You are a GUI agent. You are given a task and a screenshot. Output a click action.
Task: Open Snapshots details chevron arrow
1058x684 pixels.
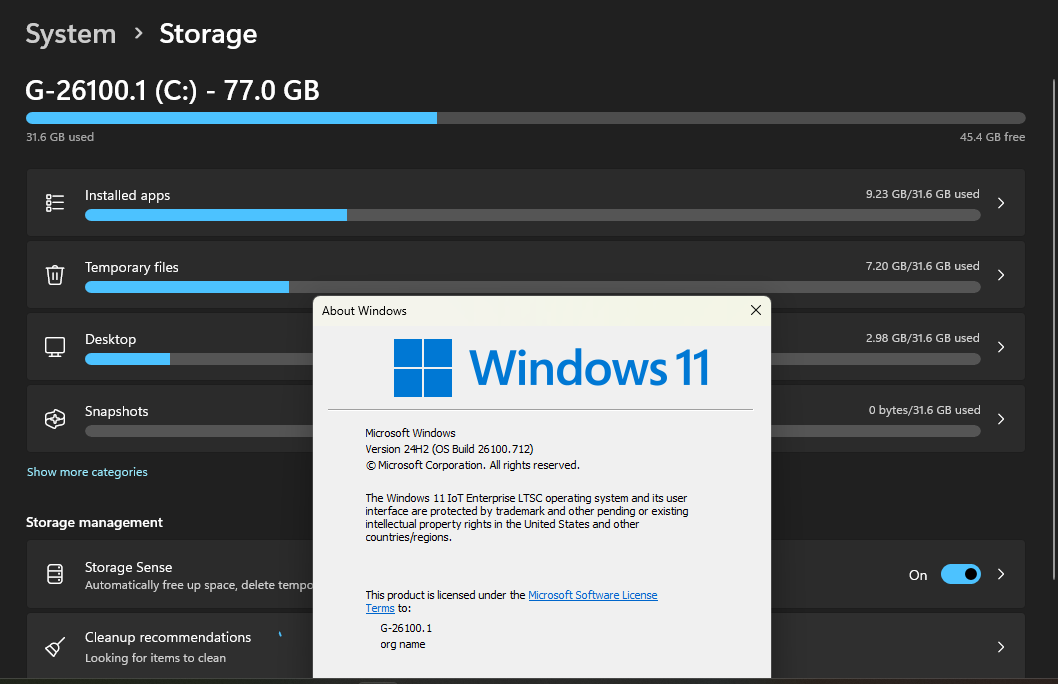tap(1001, 419)
